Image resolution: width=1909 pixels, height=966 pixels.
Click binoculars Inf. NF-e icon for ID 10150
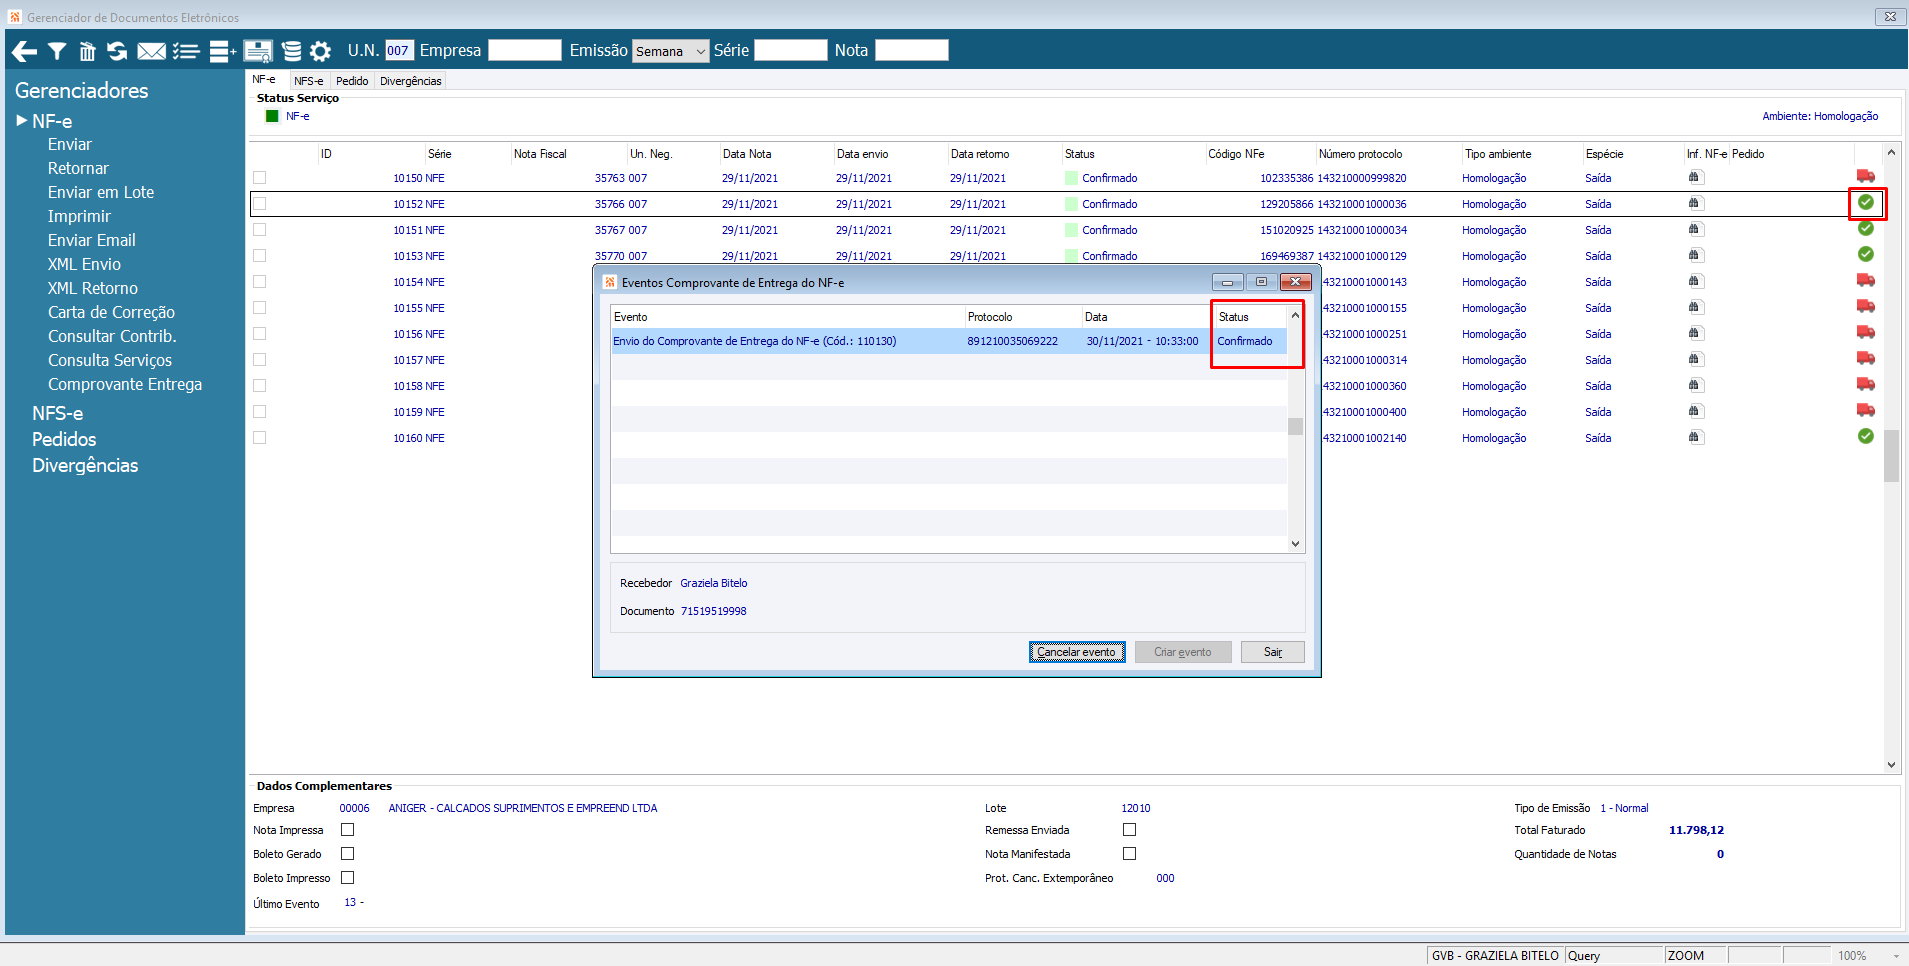click(1694, 178)
